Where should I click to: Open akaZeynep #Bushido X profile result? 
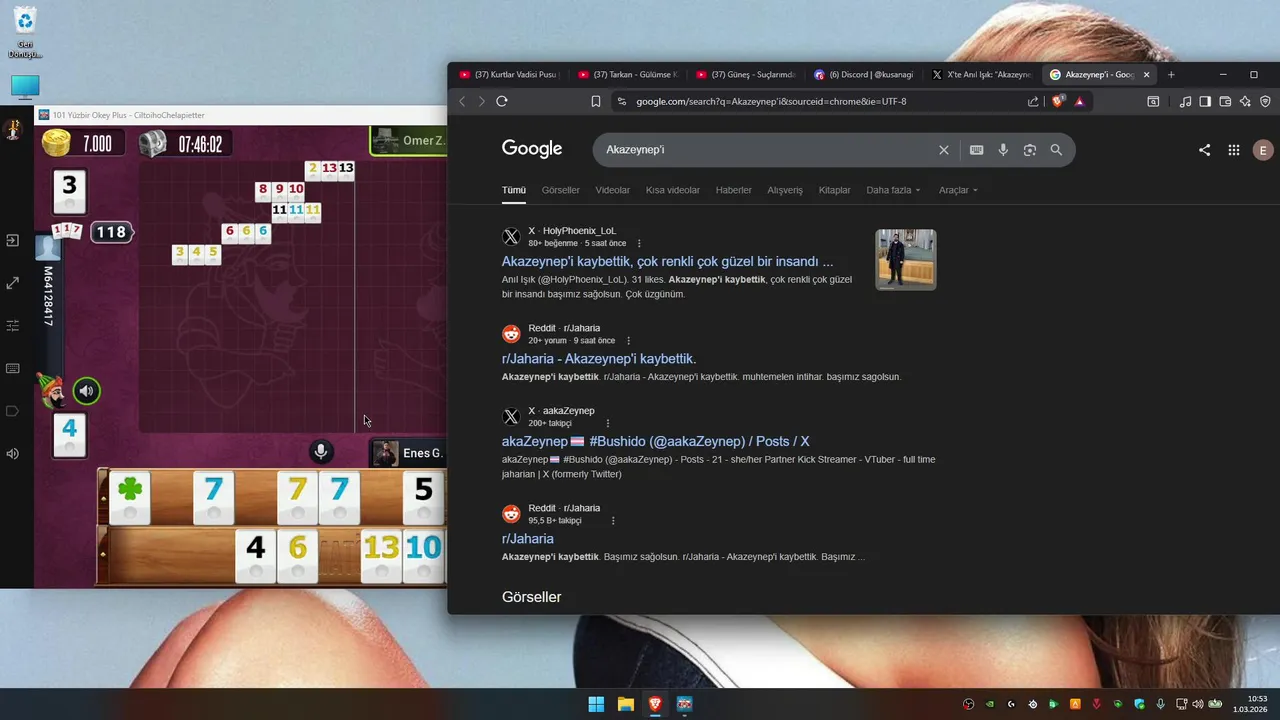[655, 441]
